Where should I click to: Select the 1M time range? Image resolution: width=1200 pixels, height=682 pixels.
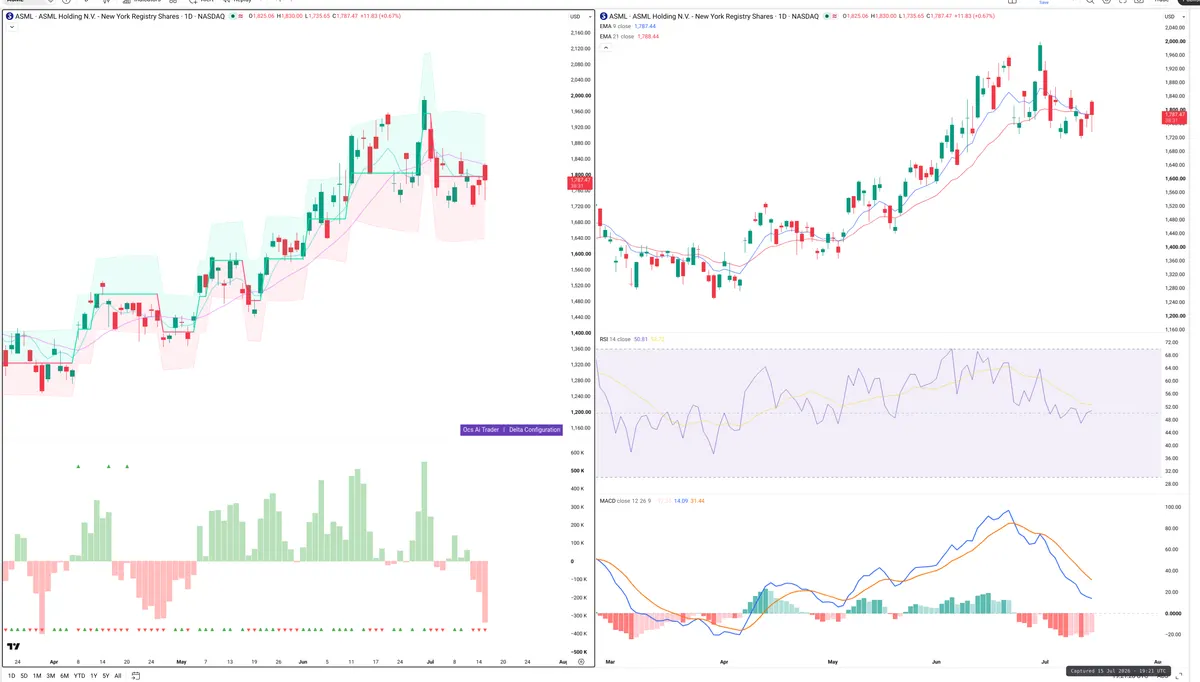(x=37, y=676)
